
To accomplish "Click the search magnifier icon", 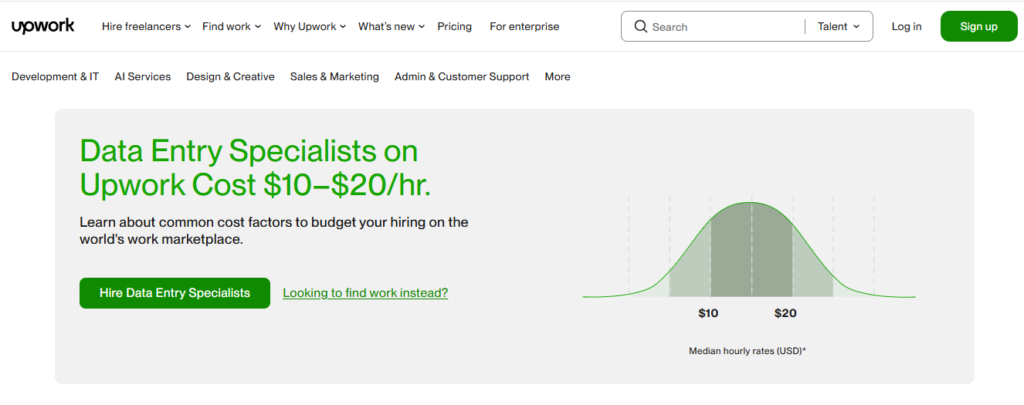I will (639, 27).
